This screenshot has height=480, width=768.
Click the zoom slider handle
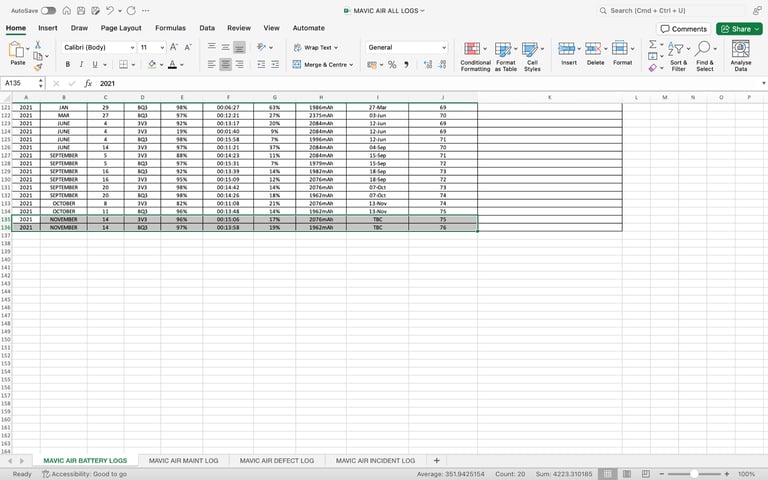tap(694, 474)
